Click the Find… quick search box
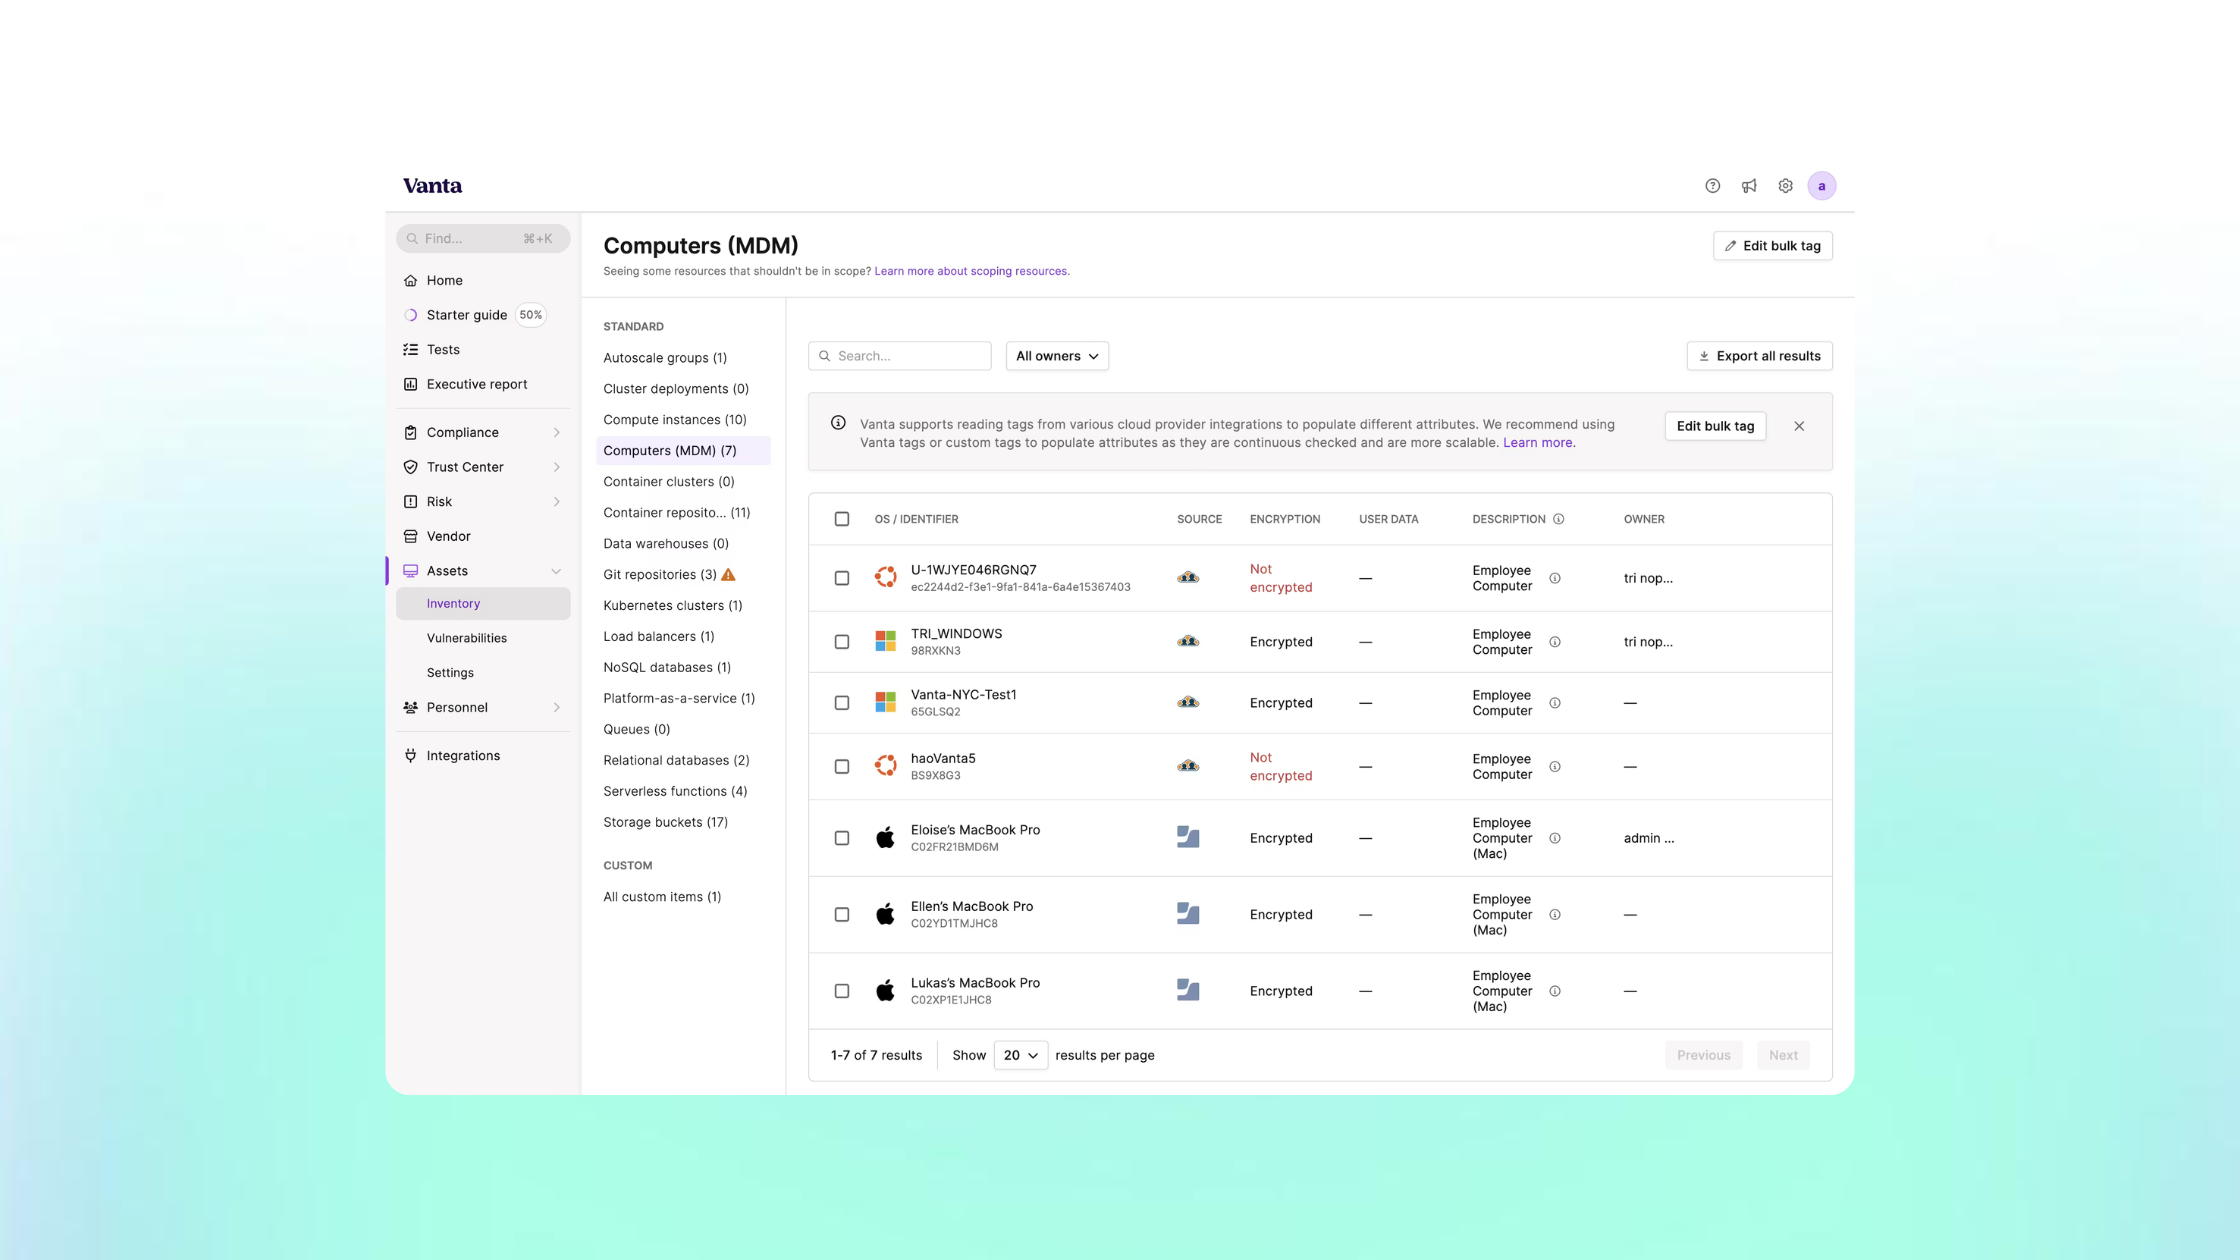Viewport: 2240px width, 1260px height. click(483, 239)
